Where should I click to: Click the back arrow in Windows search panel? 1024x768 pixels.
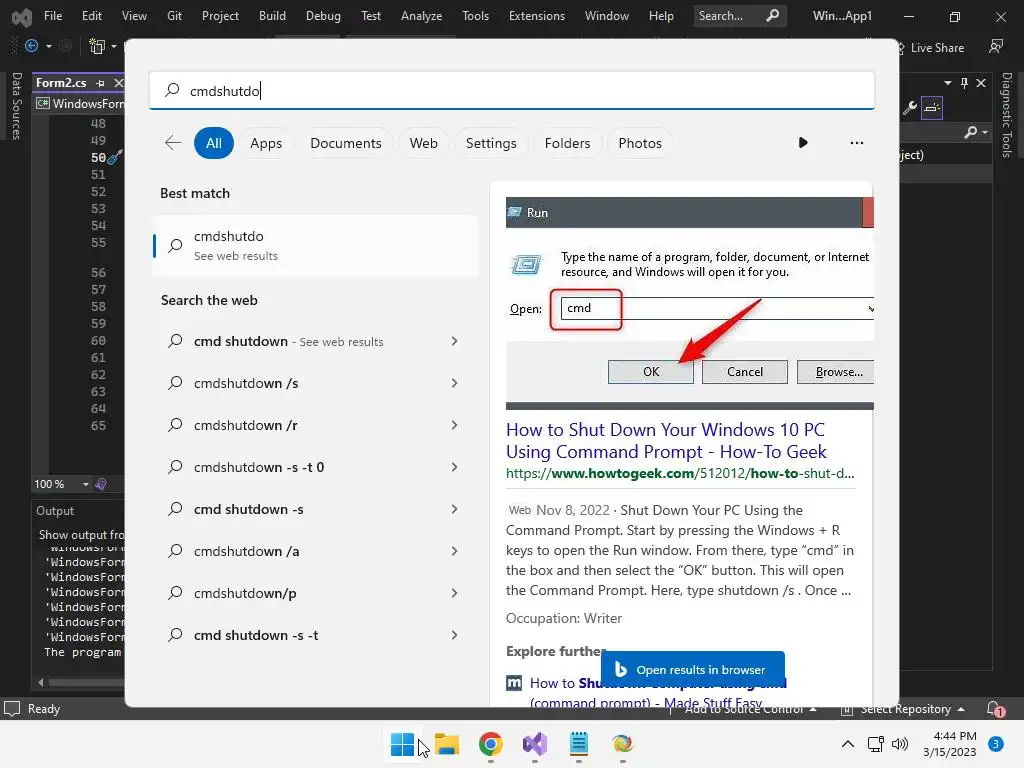click(x=173, y=143)
